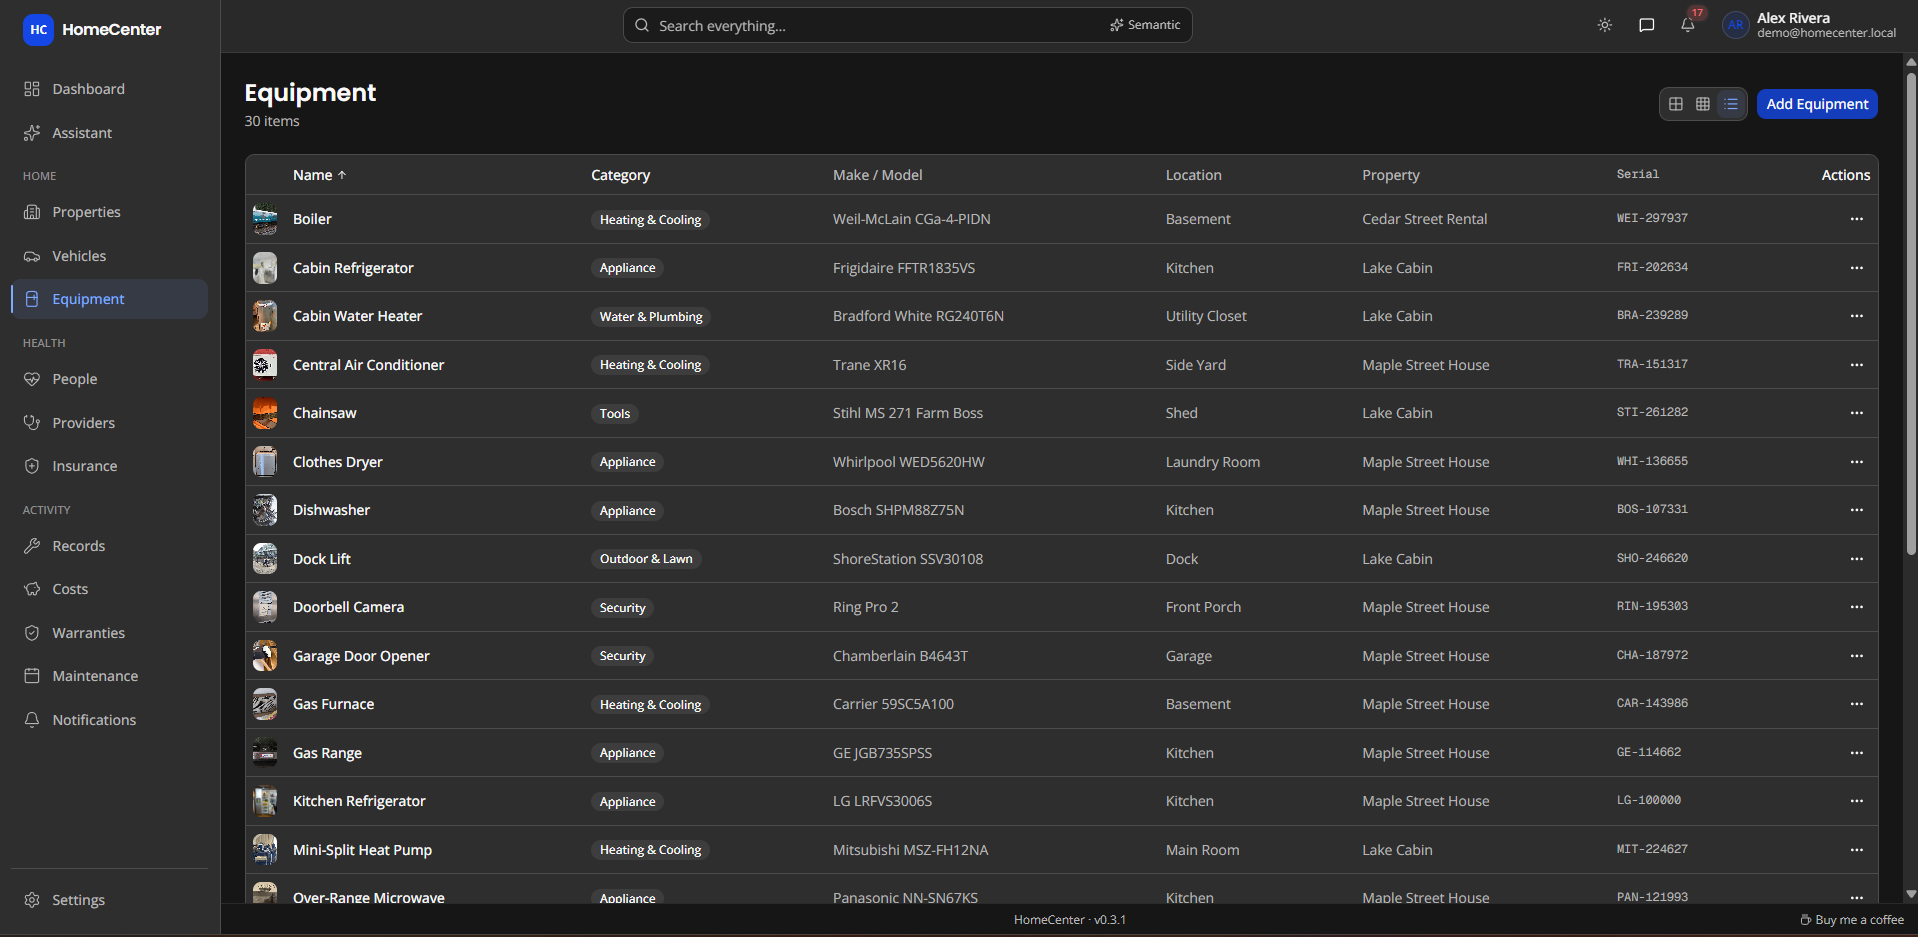Click Buy me a coffee link

1852,920
